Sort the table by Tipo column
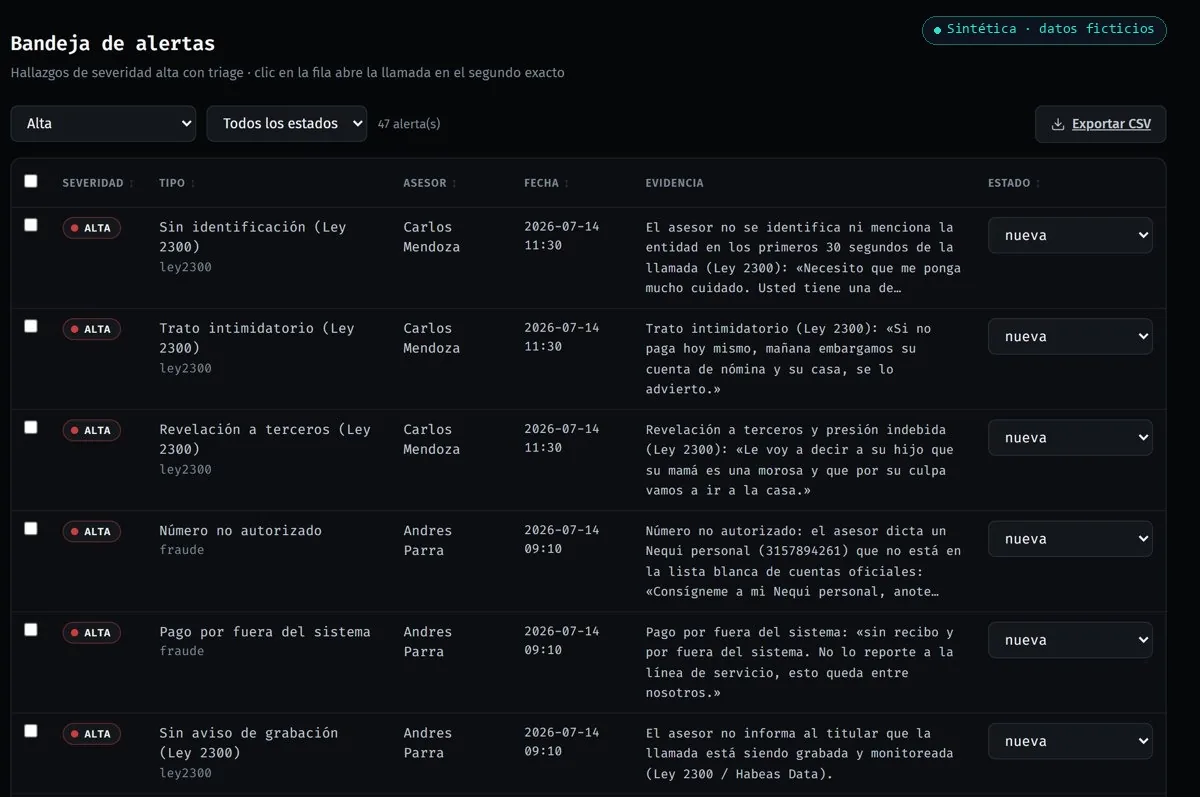Screen dimensions: 1200x797 (177, 183)
